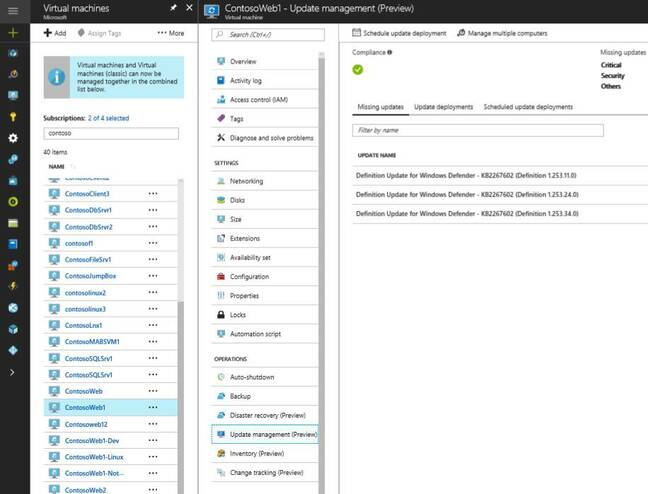Switch to the Scheduled update deployments tab
The width and height of the screenshot is (648, 494).
click(x=528, y=107)
